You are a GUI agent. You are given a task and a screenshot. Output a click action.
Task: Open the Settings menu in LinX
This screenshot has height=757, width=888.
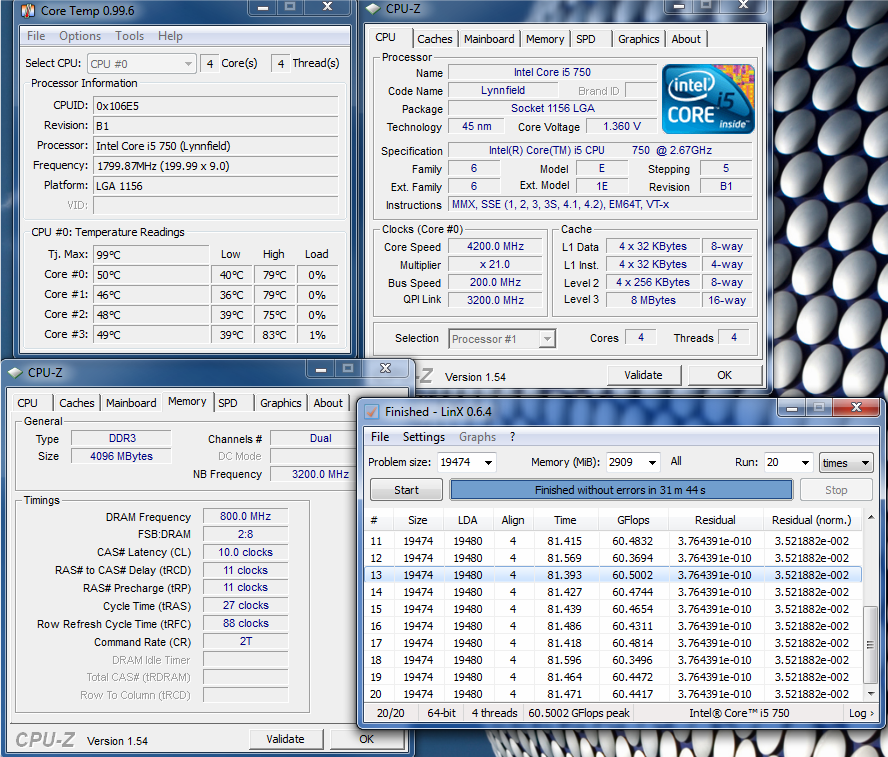(x=424, y=437)
